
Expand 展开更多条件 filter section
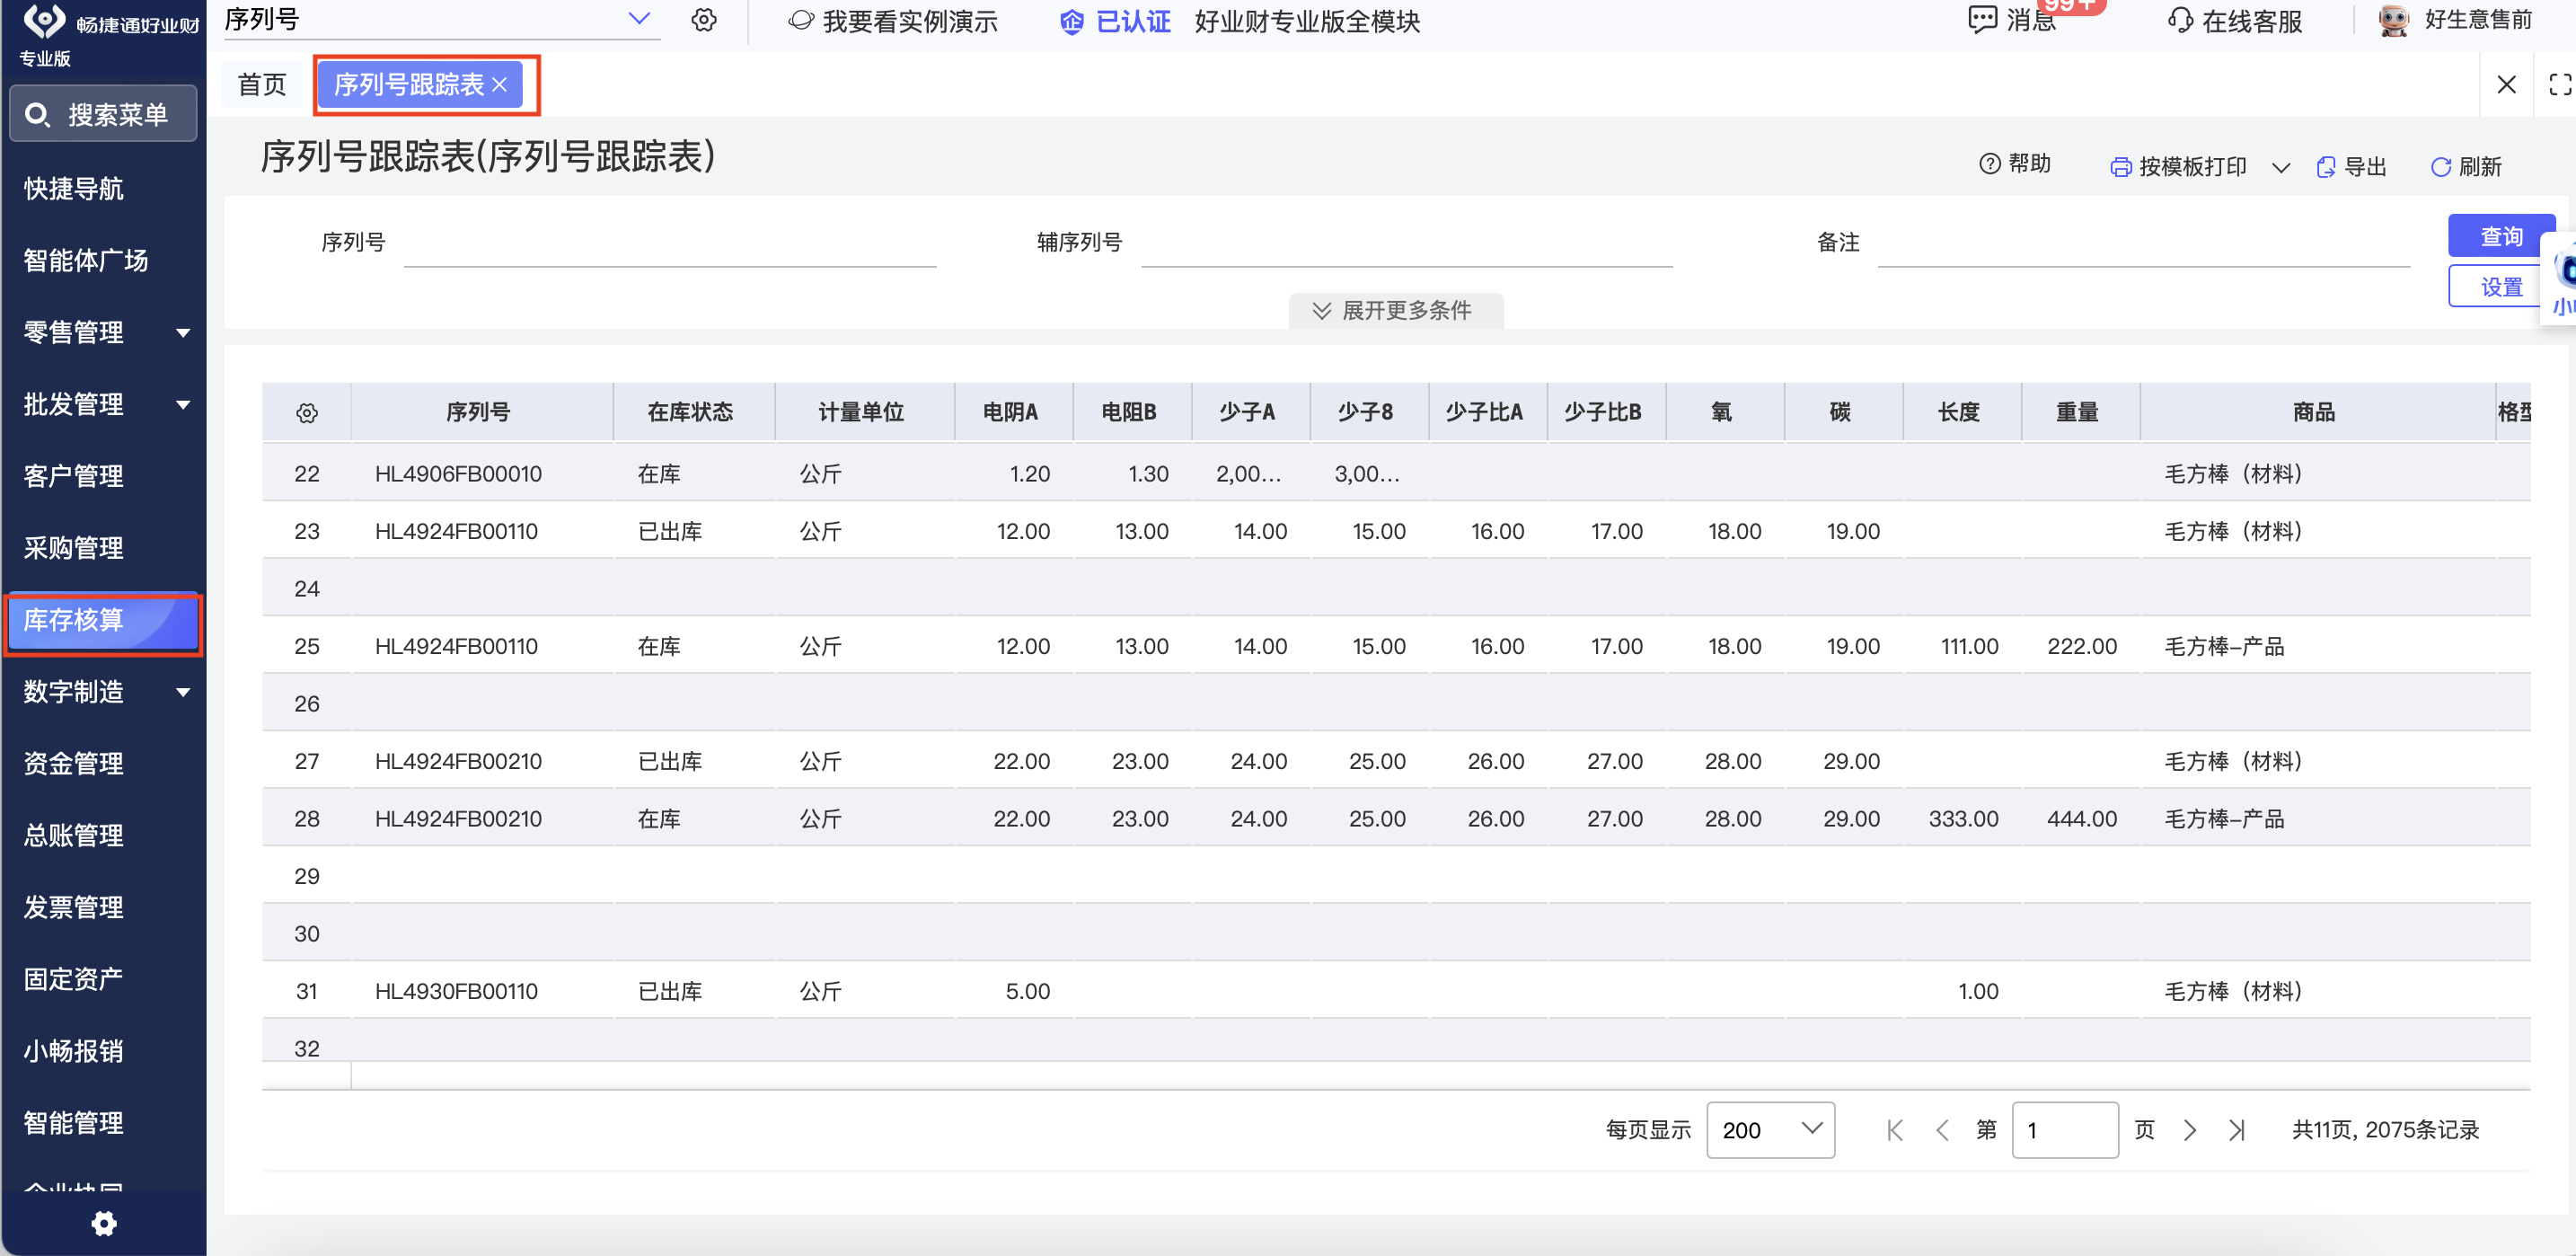click(x=1395, y=310)
